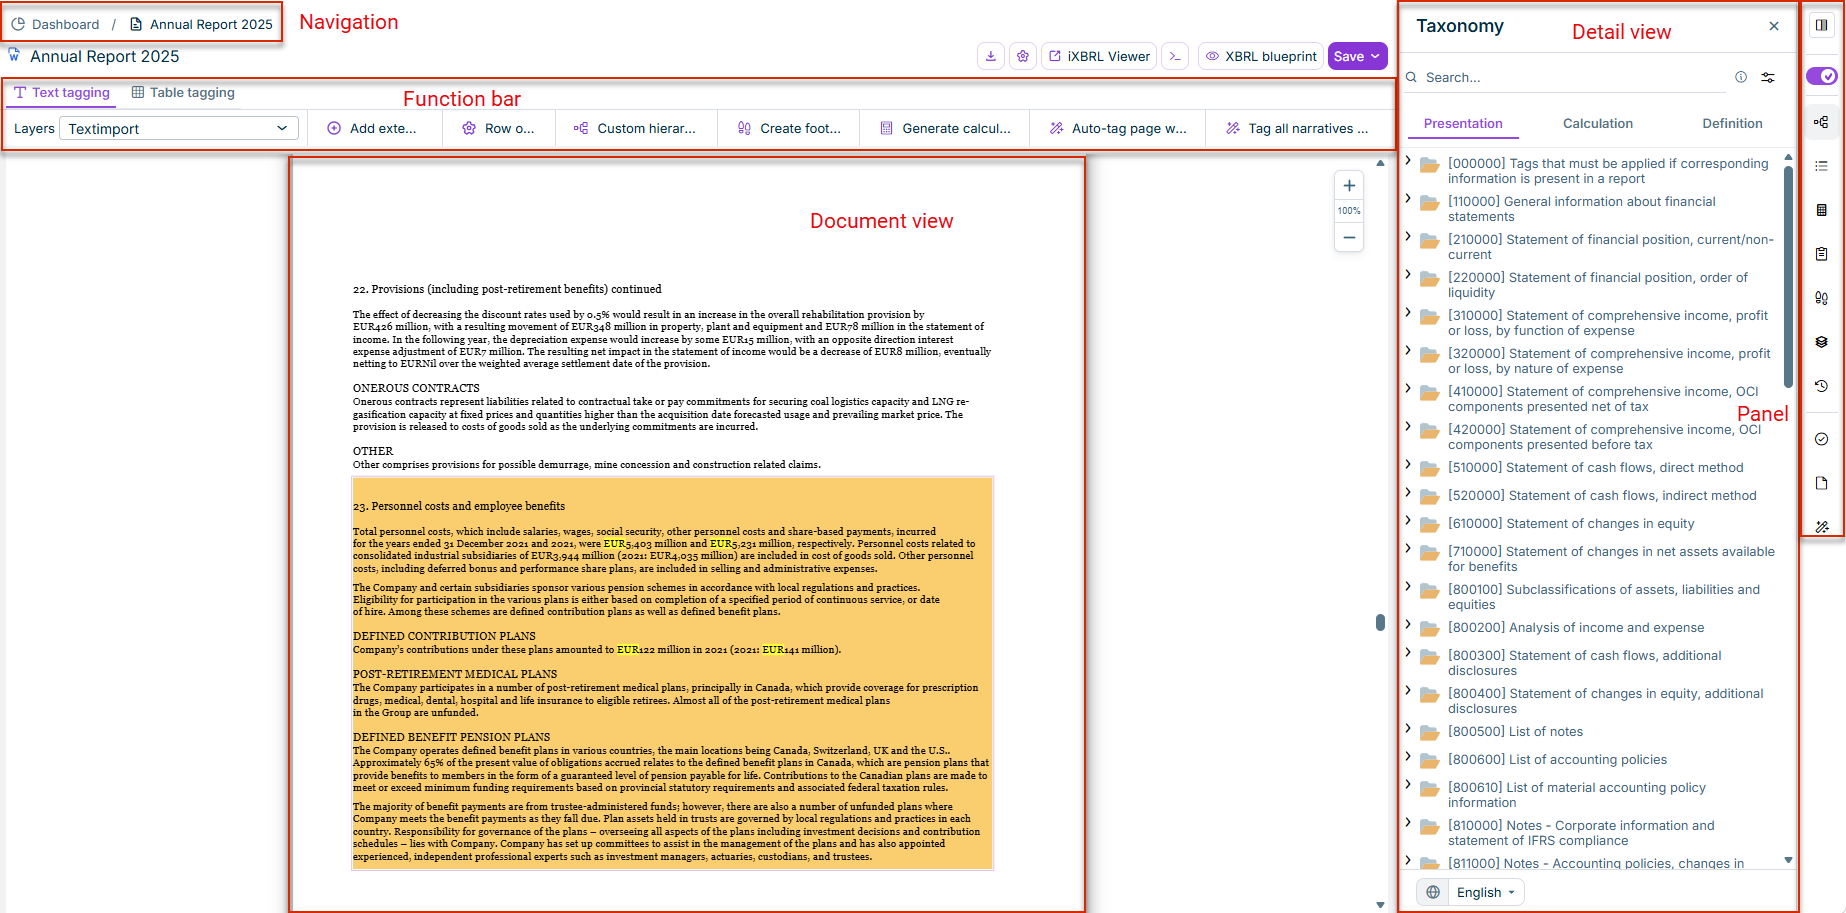Expand [000000] Tags that must be applied folder
Viewport: 1846px width, 913px height.
[1408, 160]
